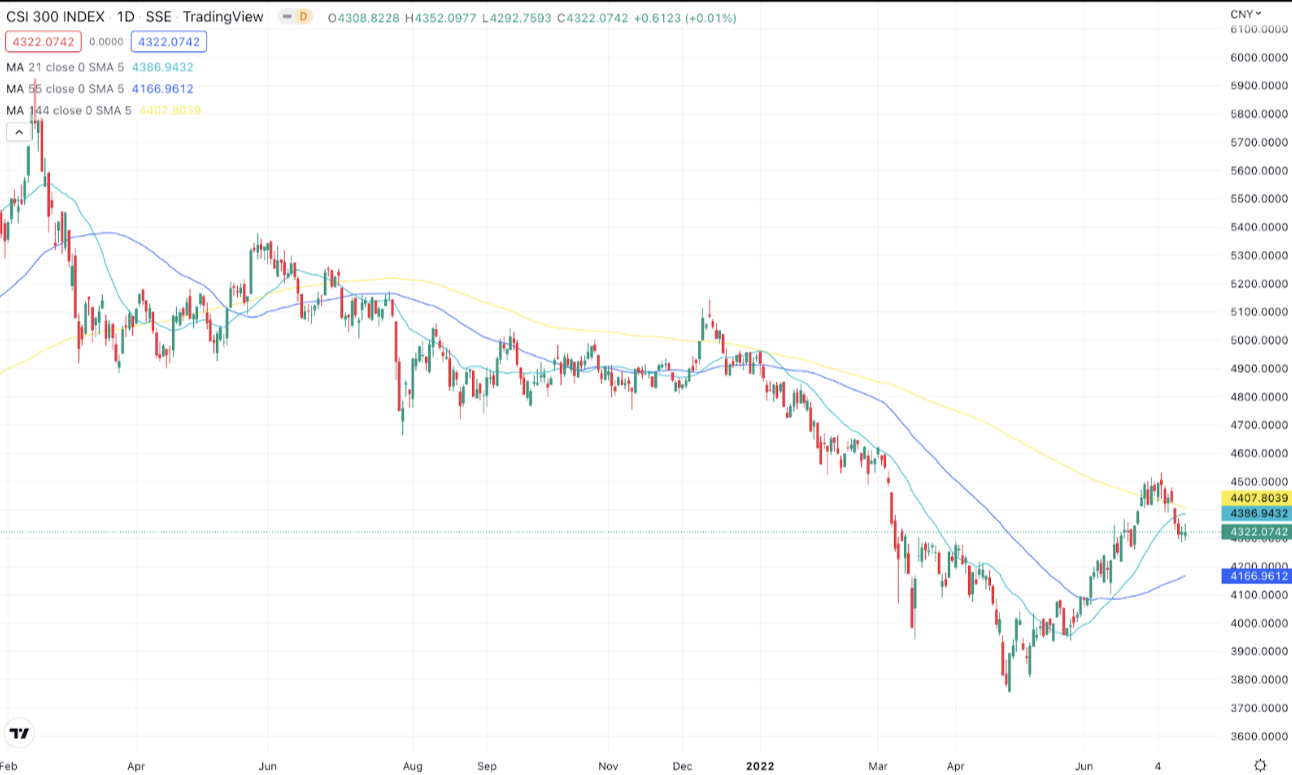
Task: Click the MA 144 value 4407.8039
Action: pyautogui.click(x=168, y=110)
